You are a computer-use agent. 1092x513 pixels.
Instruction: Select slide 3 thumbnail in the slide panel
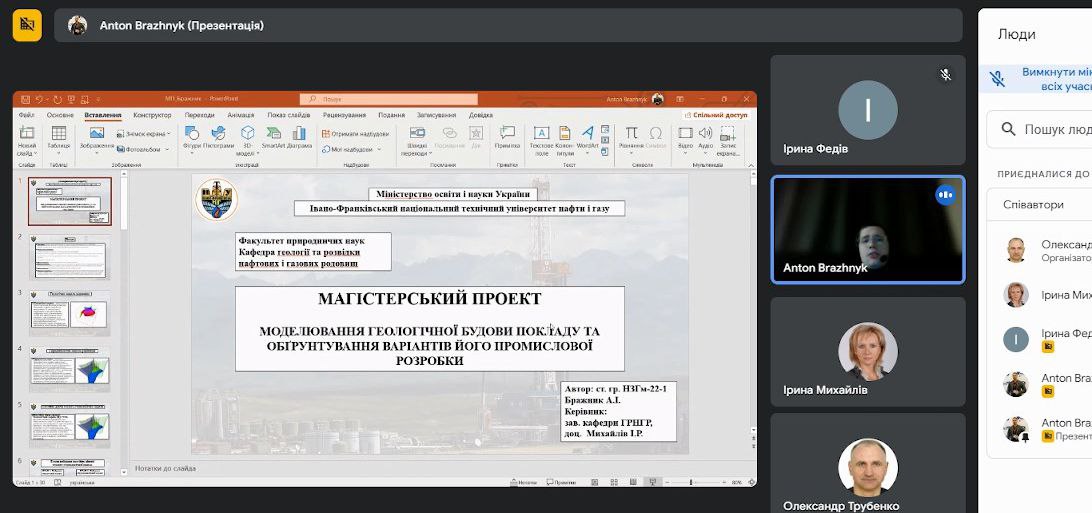(70, 311)
